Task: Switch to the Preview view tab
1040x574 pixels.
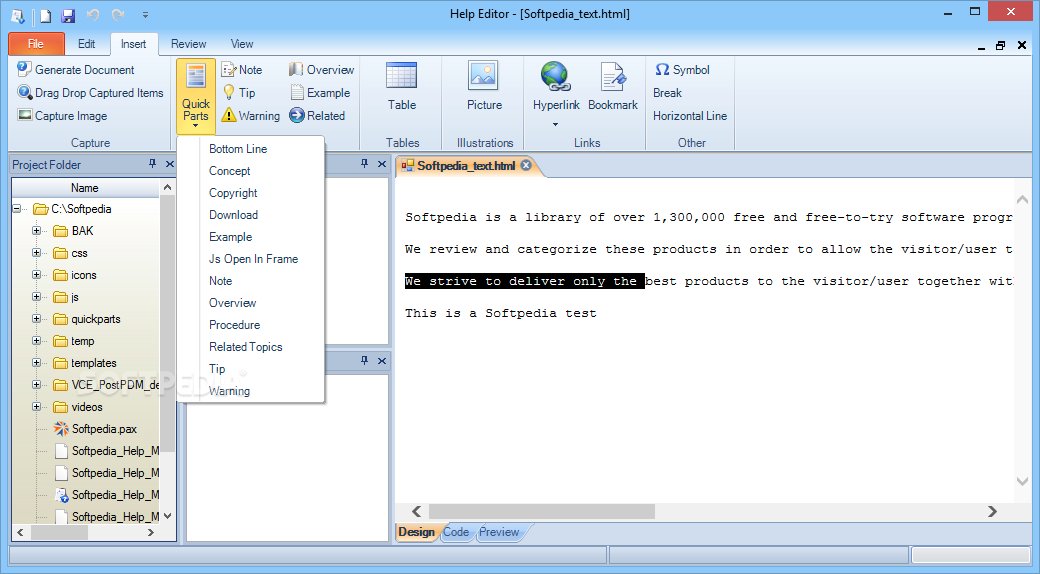Action: click(499, 532)
